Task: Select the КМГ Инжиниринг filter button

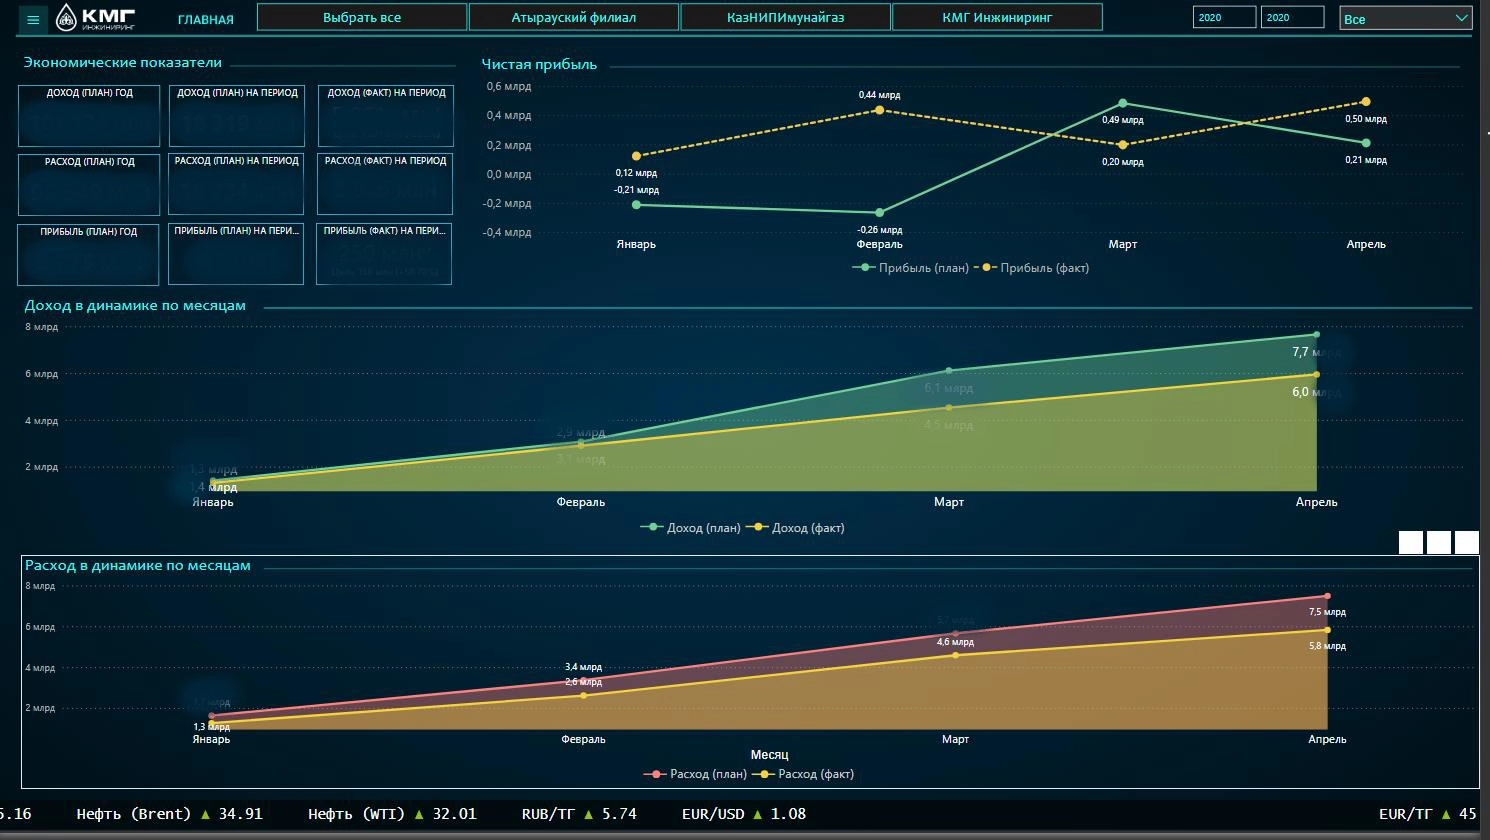Action: click(996, 17)
